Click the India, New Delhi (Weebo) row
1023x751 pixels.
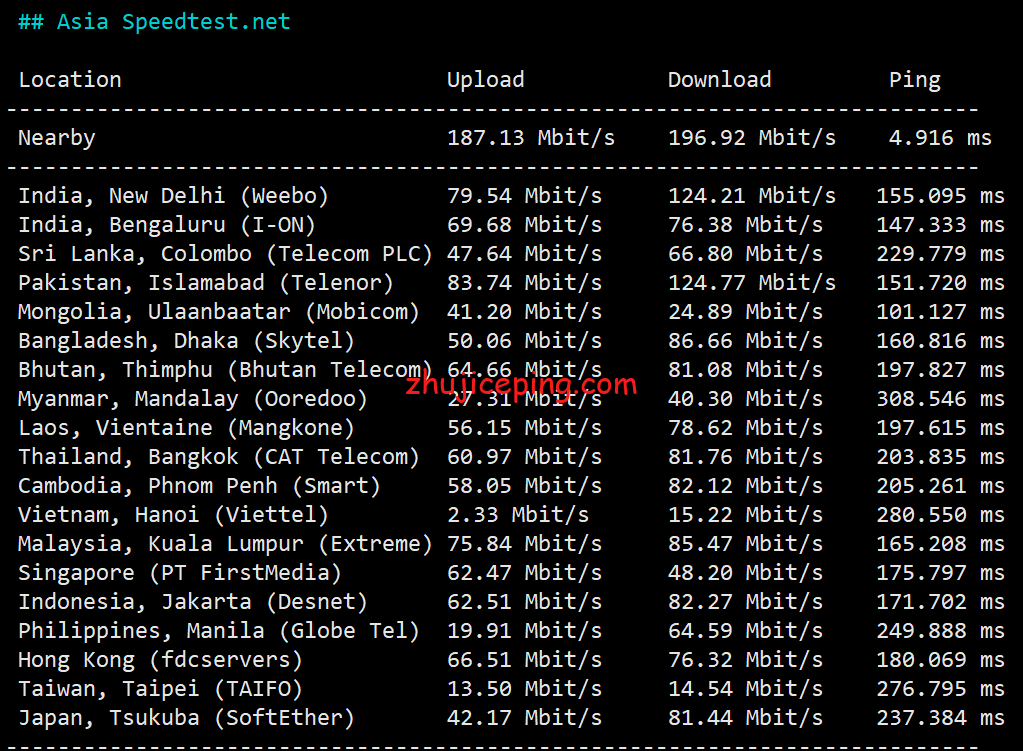tap(512, 196)
